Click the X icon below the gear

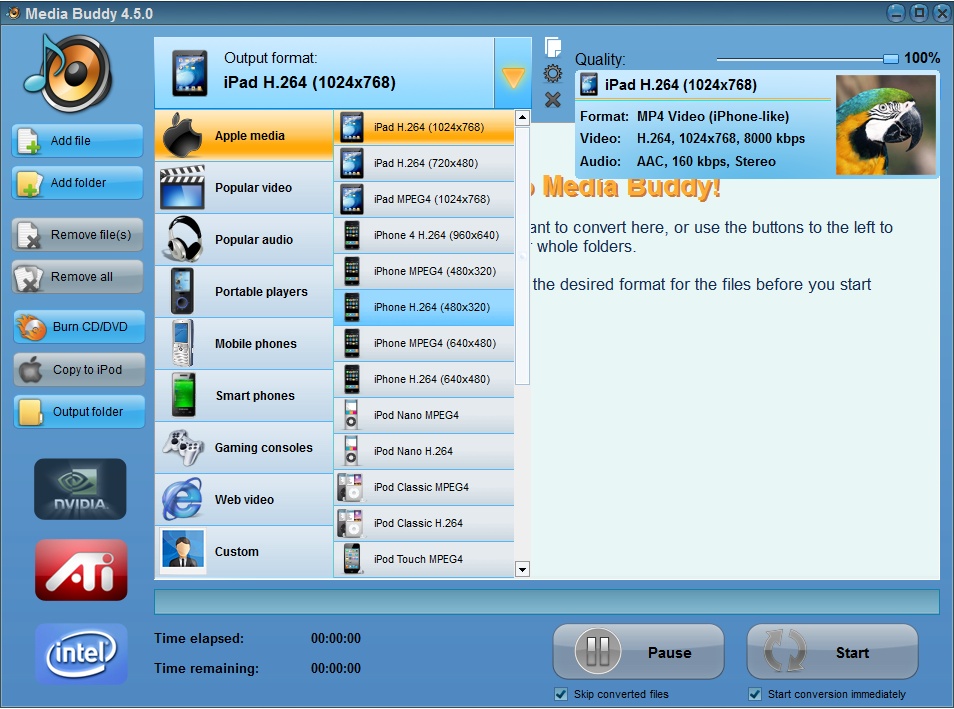(x=552, y=100)
